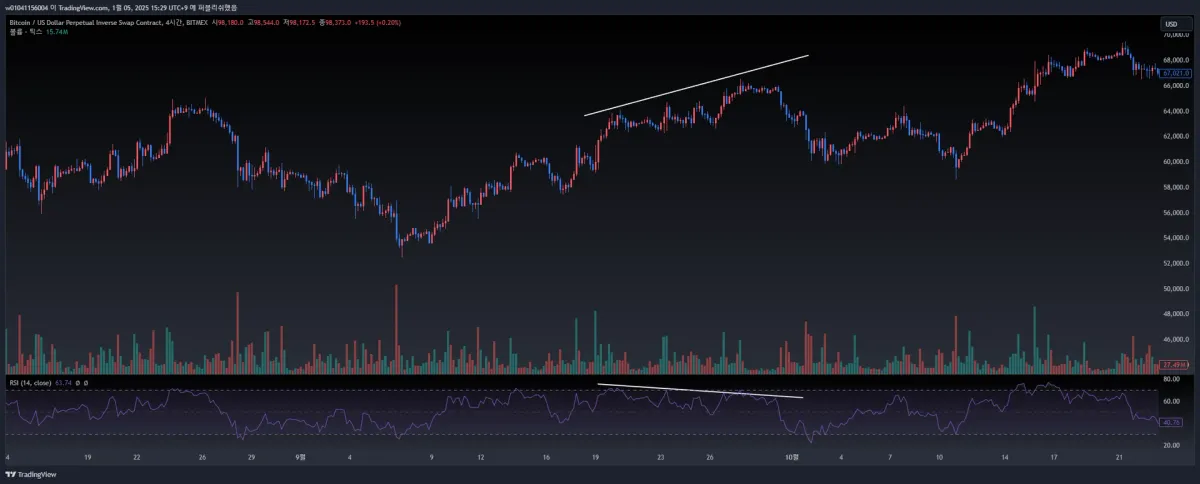The image size is (1200, 484).
Task: Click the close price 98,373.0 value
Action: (x=337, y=23)
